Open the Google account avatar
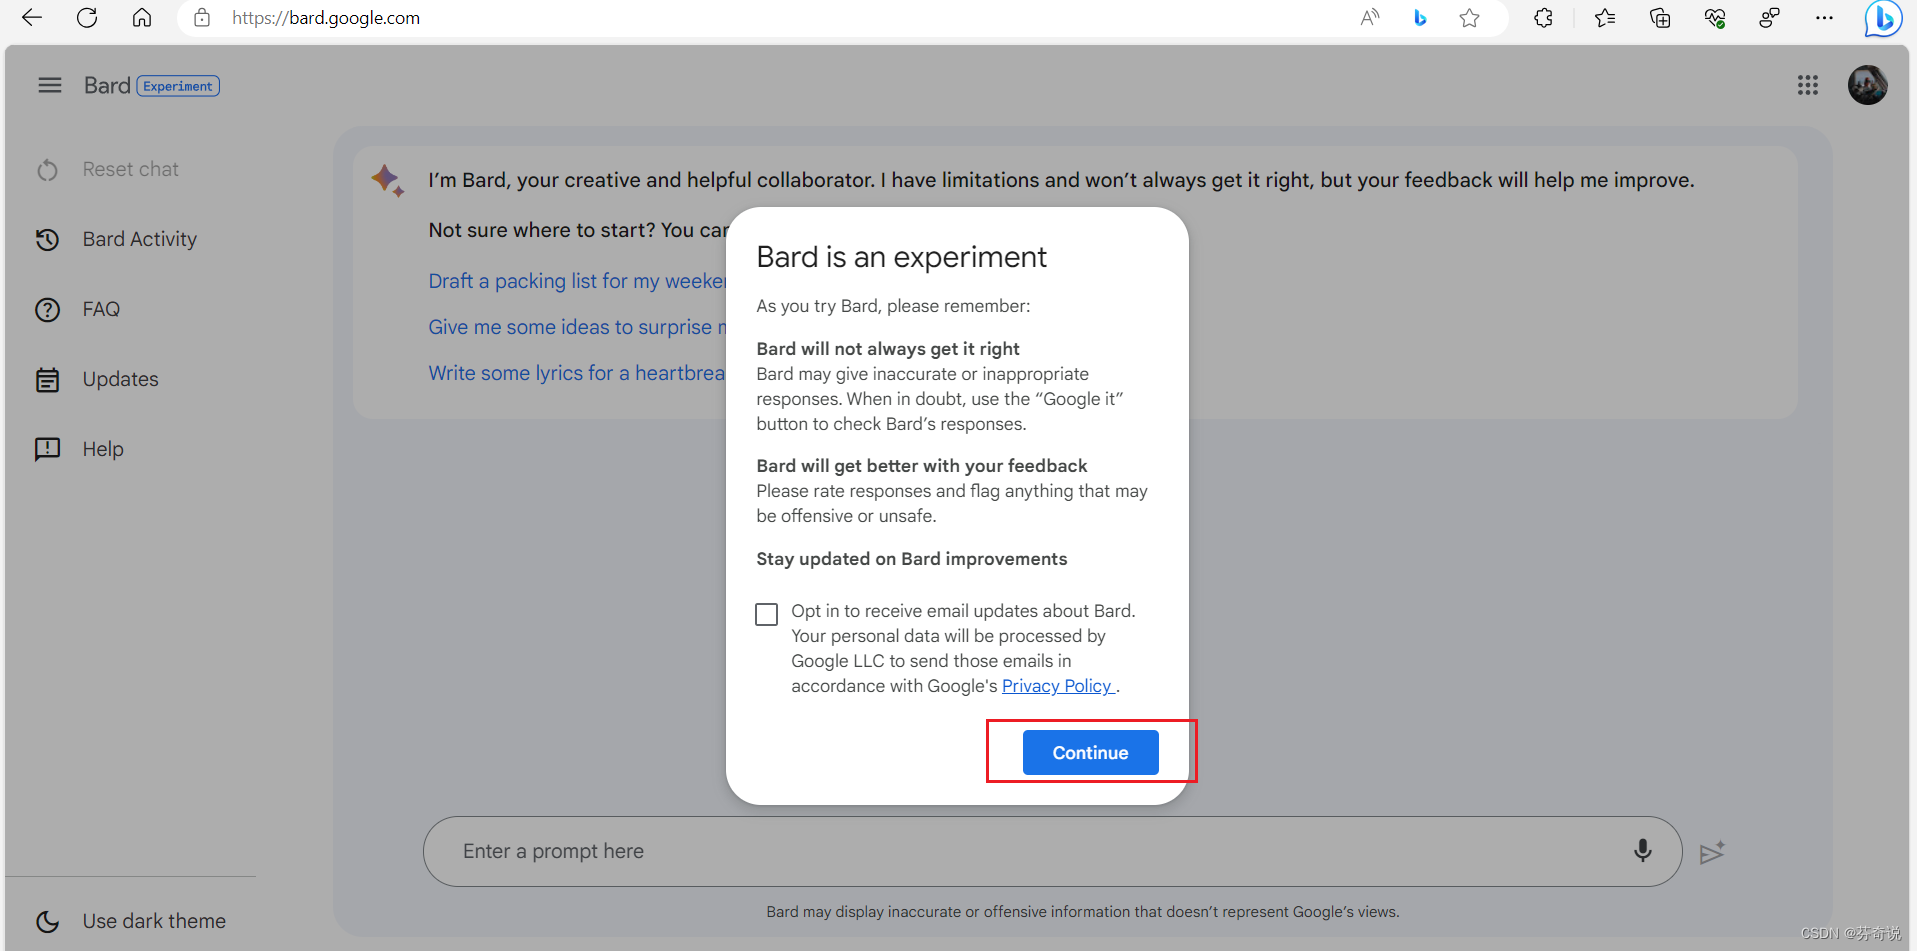The height and width of the screenshot is (951, 1917). pyautogui.click(x=1867, y=86)
